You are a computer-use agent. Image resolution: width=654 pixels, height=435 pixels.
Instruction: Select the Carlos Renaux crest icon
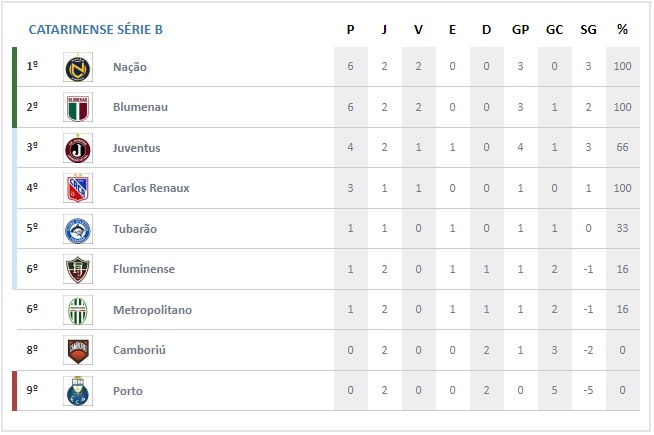pos(78,189)
